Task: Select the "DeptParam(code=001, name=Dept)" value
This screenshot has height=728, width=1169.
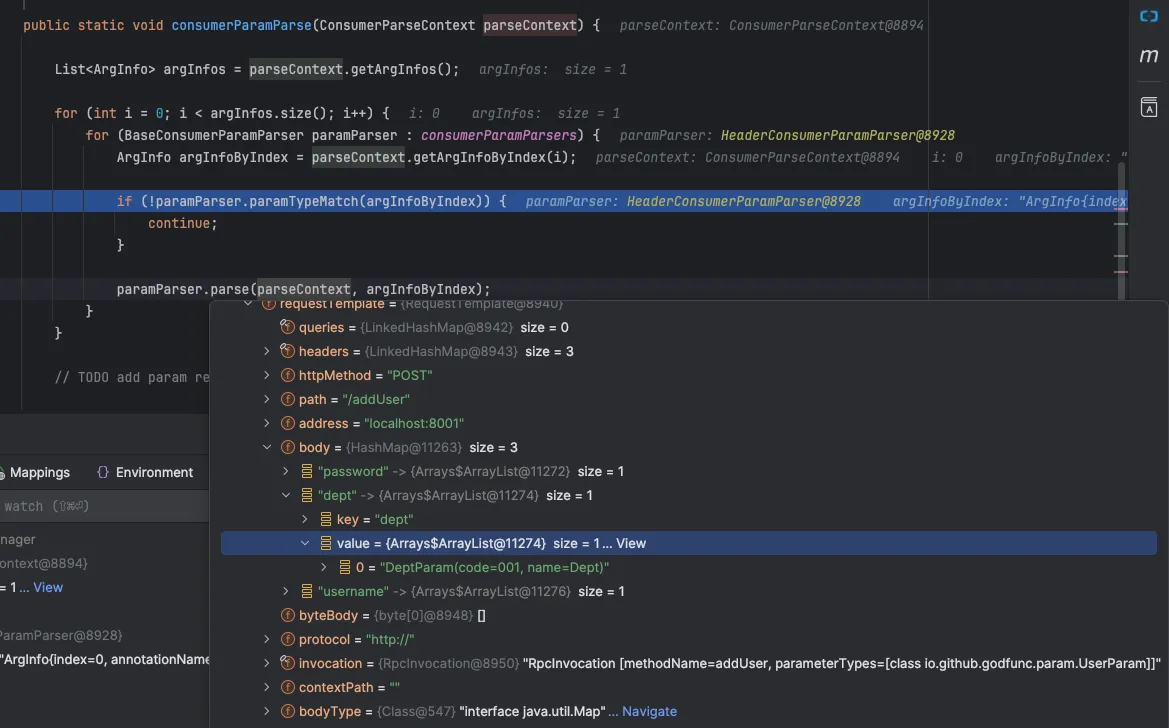Action: (494, 567)
